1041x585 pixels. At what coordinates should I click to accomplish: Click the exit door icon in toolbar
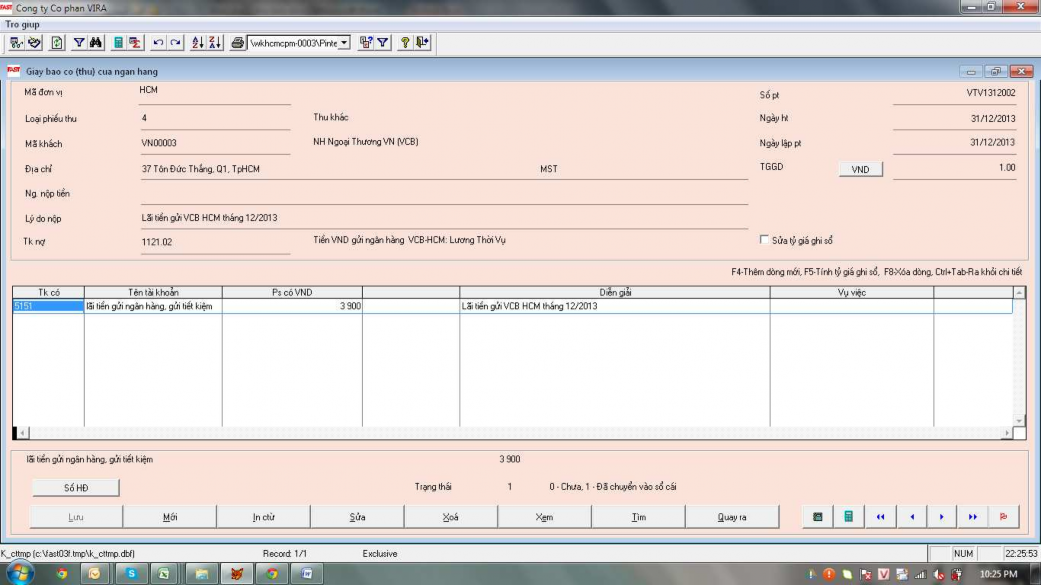pyautogui.click(x=423, y=43)
